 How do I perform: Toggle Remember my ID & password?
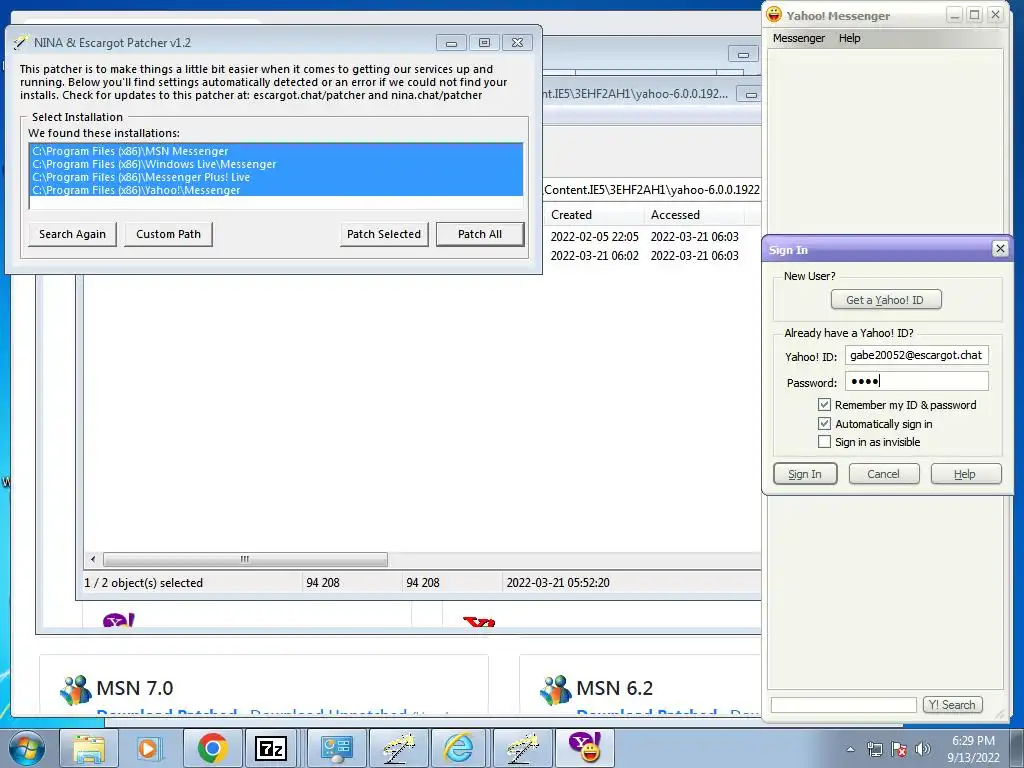(x=824, y=405)
